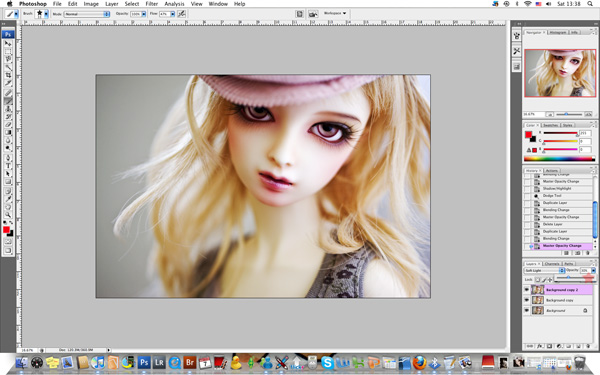
Task: Click the foreground red color swatch in toolbox
Action: pos(6,230)
